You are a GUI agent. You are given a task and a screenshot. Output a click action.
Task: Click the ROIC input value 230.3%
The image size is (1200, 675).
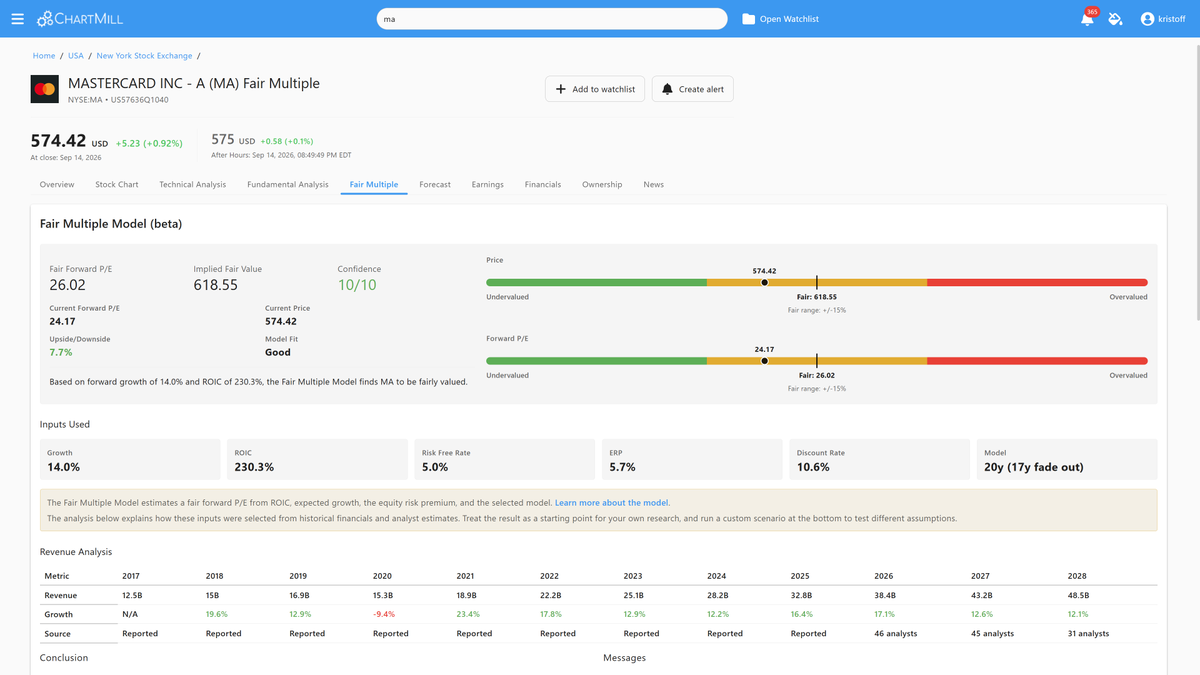tap(254, 467)
